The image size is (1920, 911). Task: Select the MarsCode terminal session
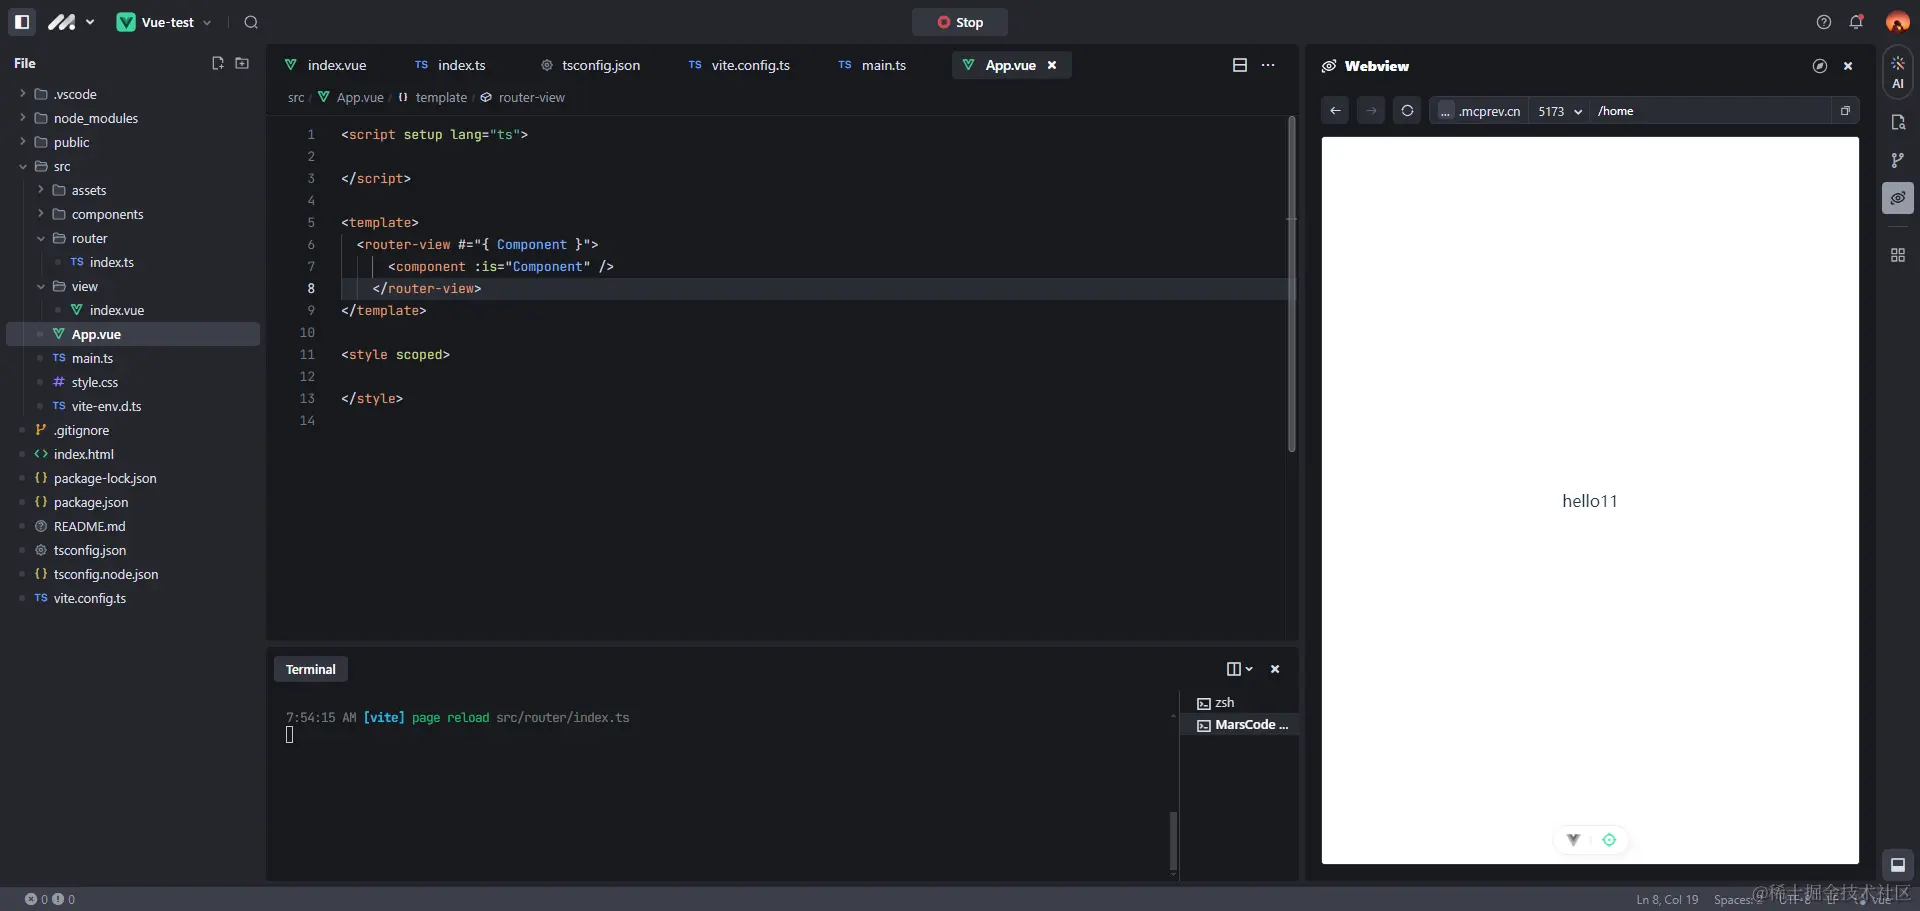coord(1240,725)
